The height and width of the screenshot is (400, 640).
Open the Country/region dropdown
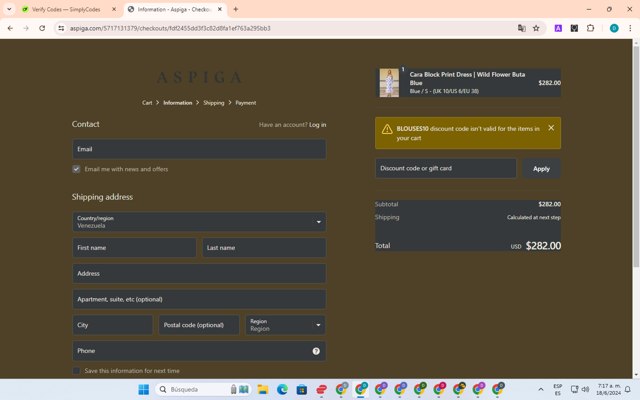pyautogui.click(x=199, y=222)
